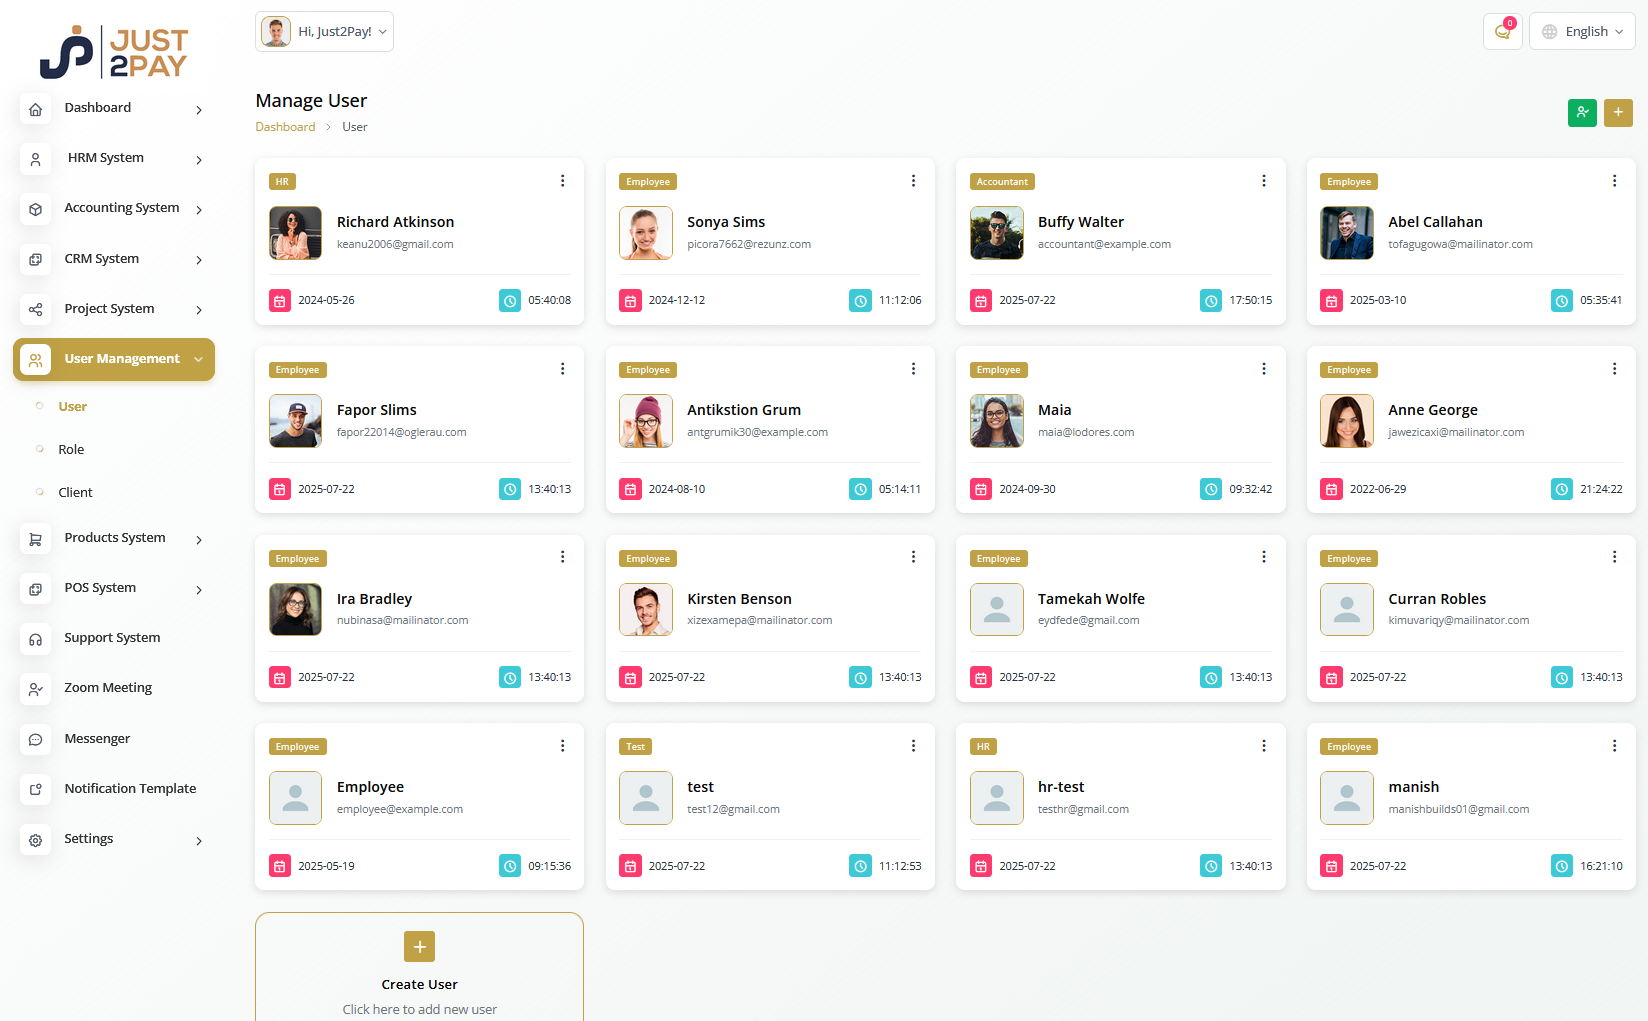
Task: Select Client in the sidebar submenu
Action: click(x=75, y=493)
